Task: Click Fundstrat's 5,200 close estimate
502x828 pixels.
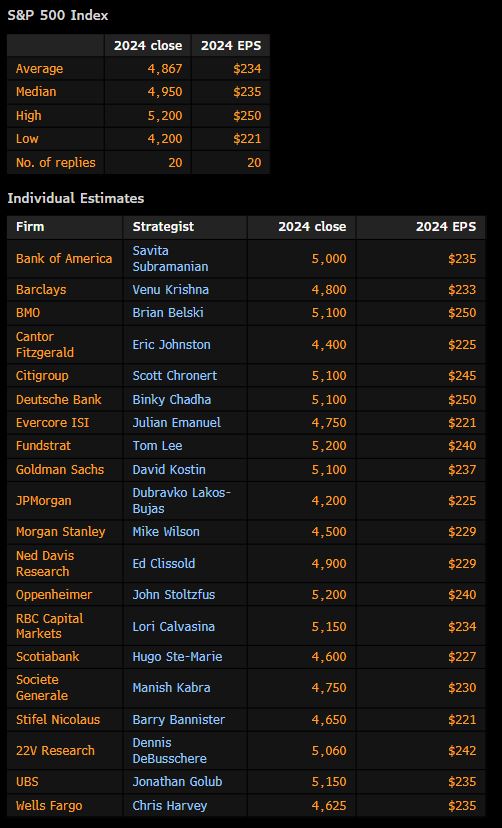Action: tap(329, 446)
